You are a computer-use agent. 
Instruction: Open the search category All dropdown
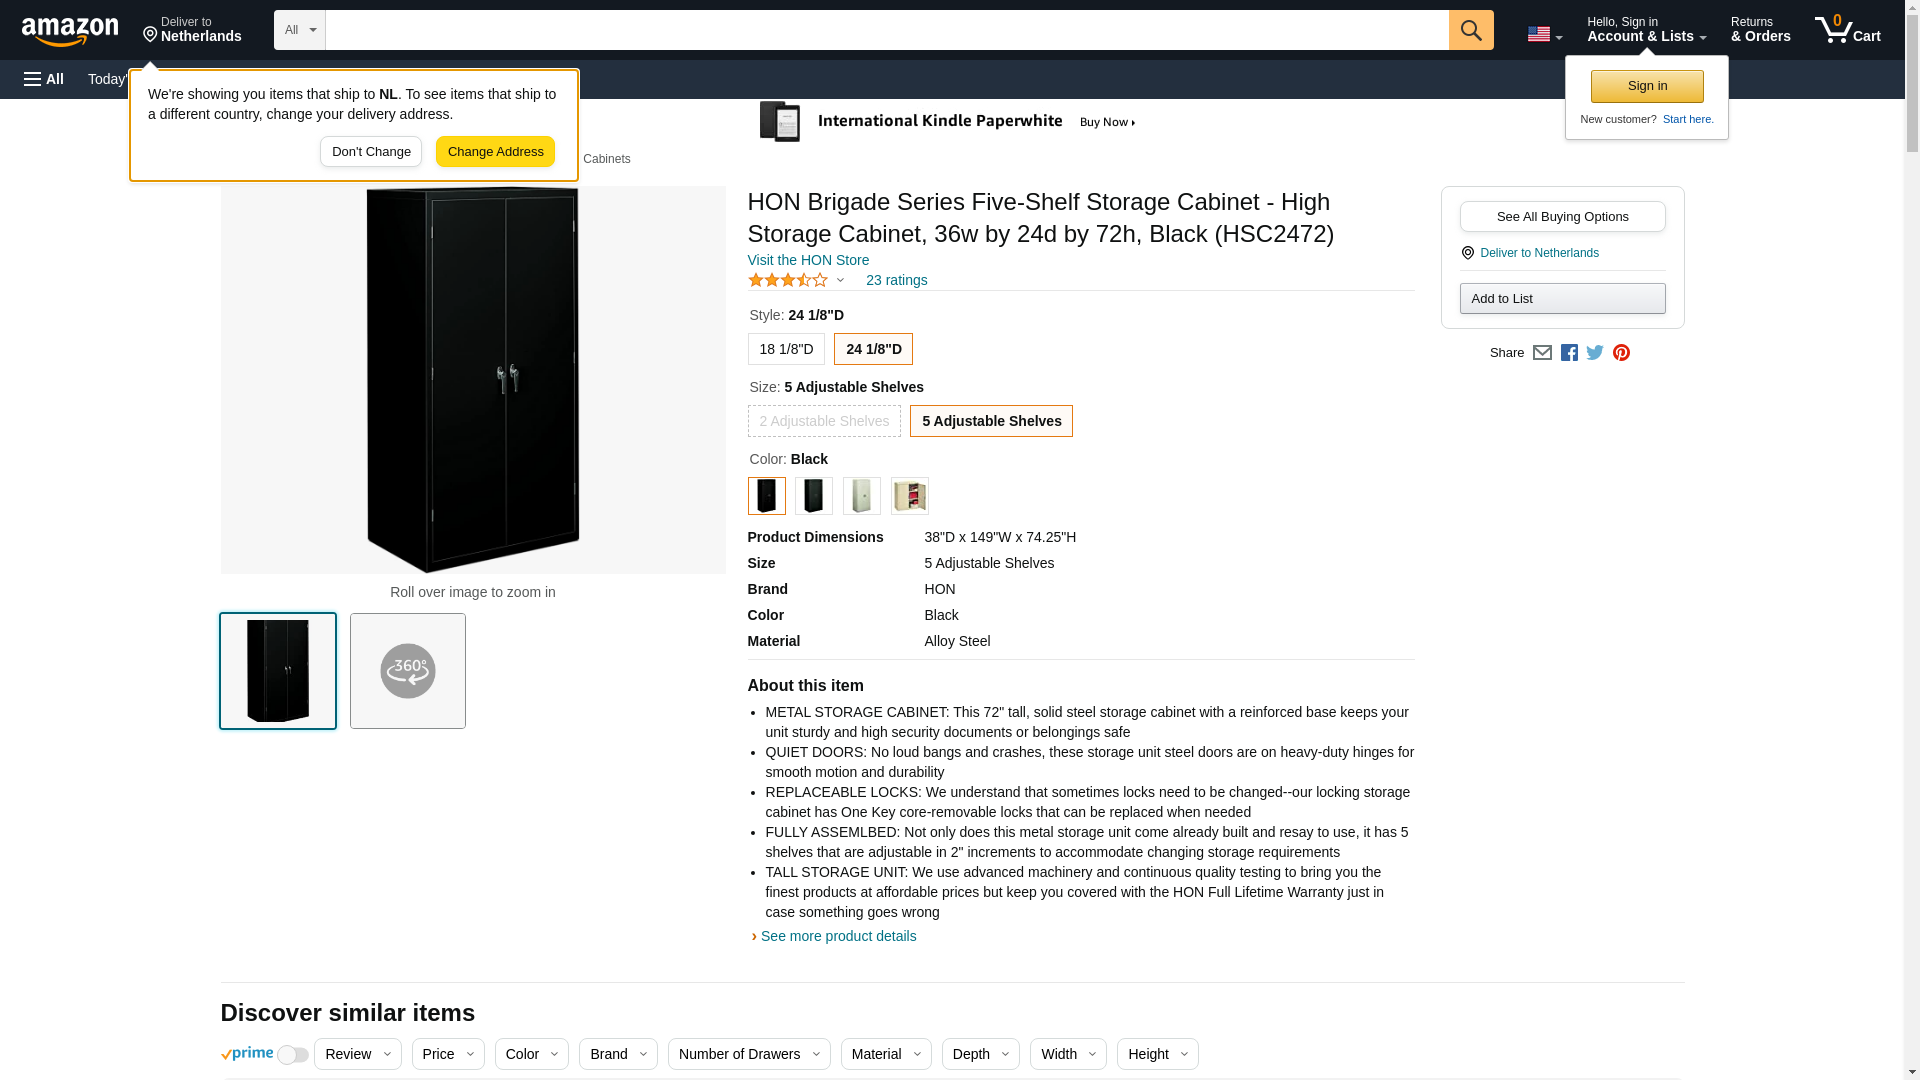[299, 30]
